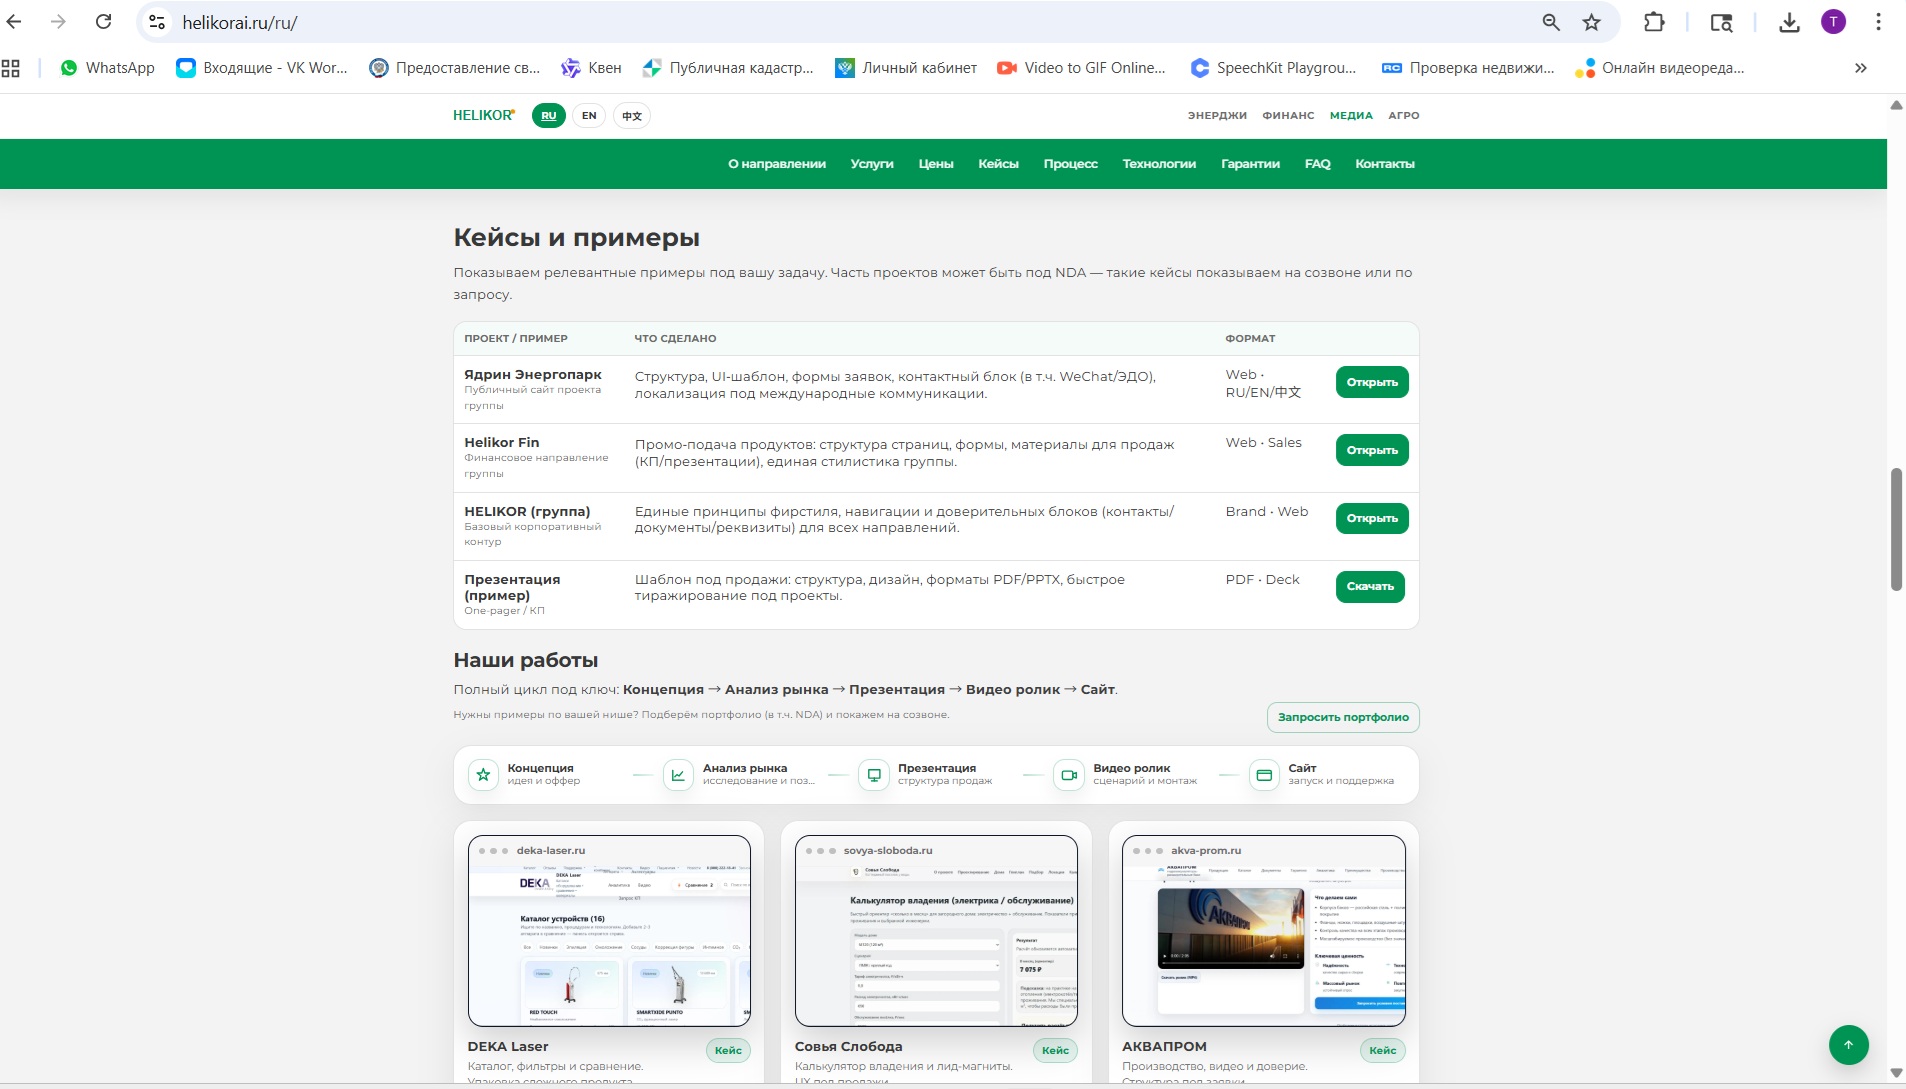
Task: Click the Кейс badge for АКВАПРОМ
Action: point(1383,1050)
